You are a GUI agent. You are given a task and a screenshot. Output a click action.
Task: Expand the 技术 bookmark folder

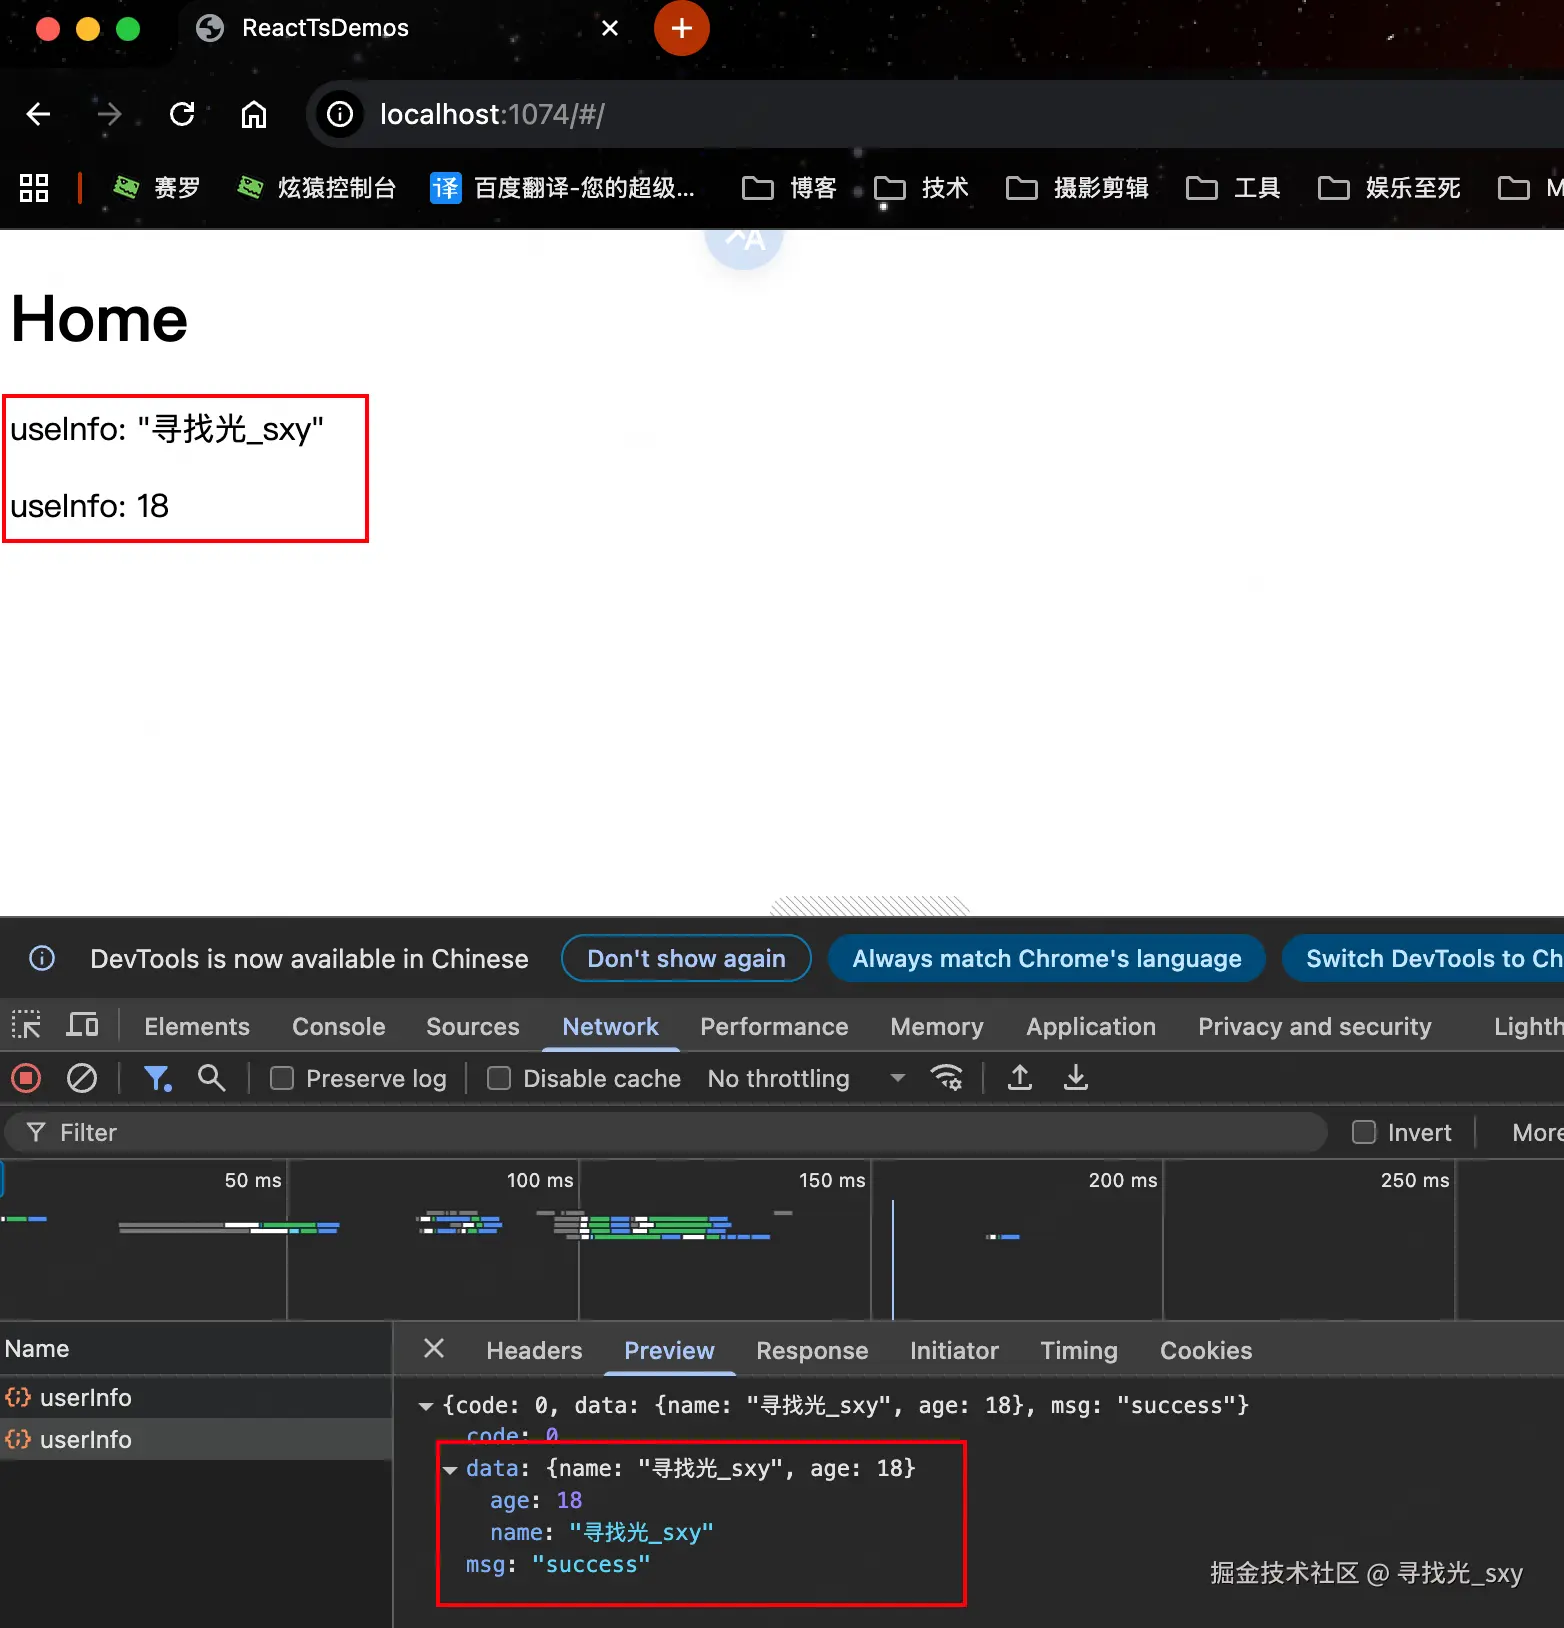[x=921, y=188]
